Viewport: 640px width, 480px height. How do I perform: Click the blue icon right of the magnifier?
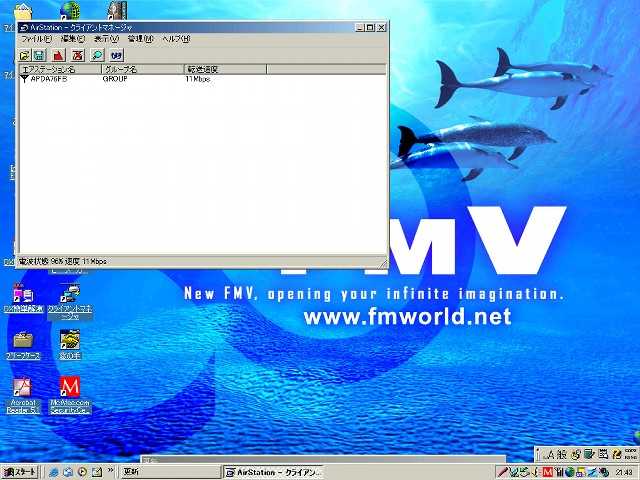(117, 55)
